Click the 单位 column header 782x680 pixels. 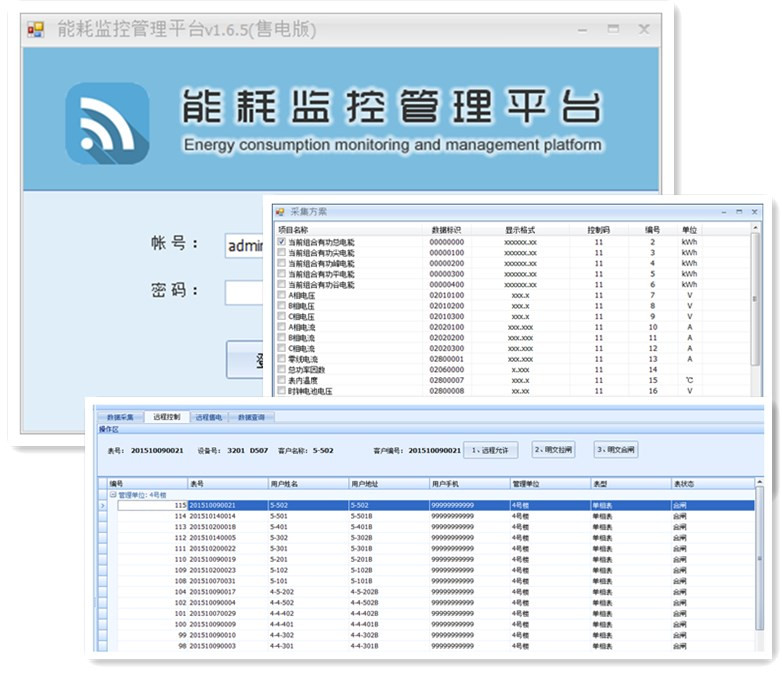tap(689, 230)
